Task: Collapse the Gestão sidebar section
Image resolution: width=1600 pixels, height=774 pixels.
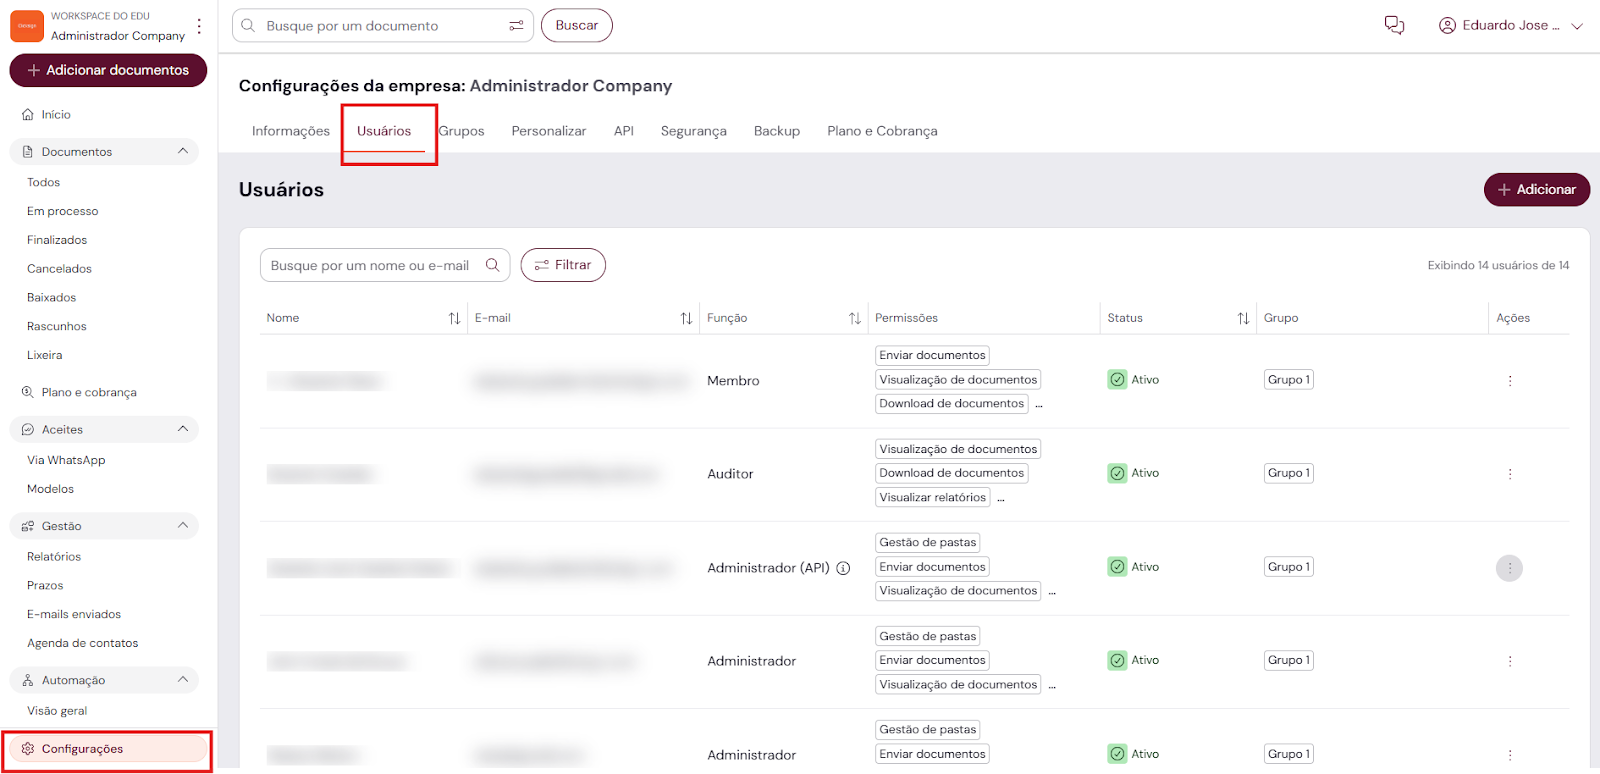Action: pyautogui.click(x=182, y=525)
